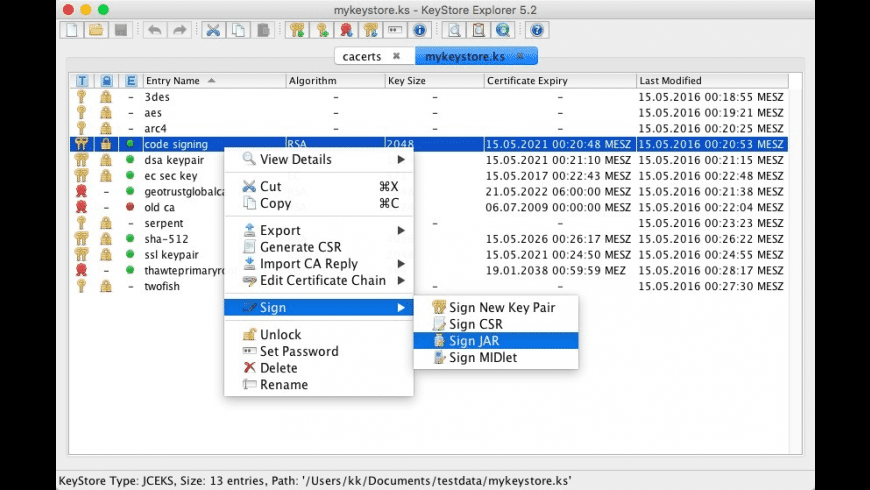
Task: Click the Generate Key Pair toolbar icon
Action: pos(296,30)
